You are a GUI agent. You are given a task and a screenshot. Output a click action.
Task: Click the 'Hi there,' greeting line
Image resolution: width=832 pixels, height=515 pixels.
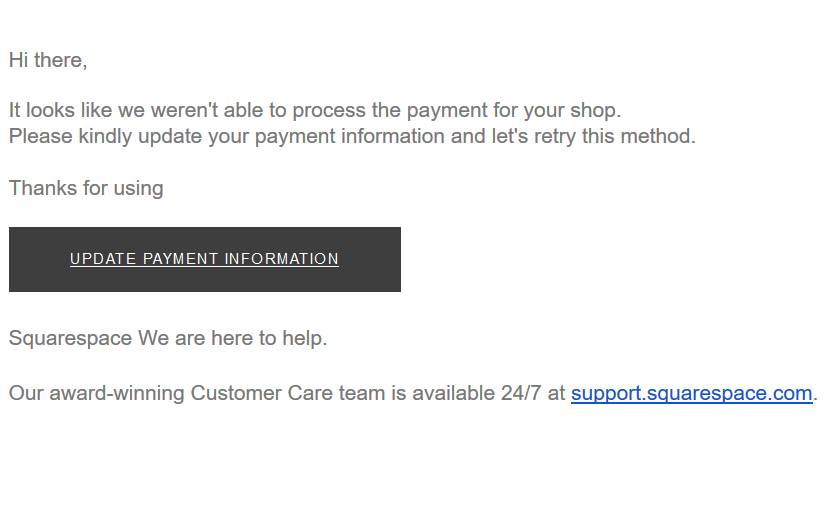[x=48, y=60]
